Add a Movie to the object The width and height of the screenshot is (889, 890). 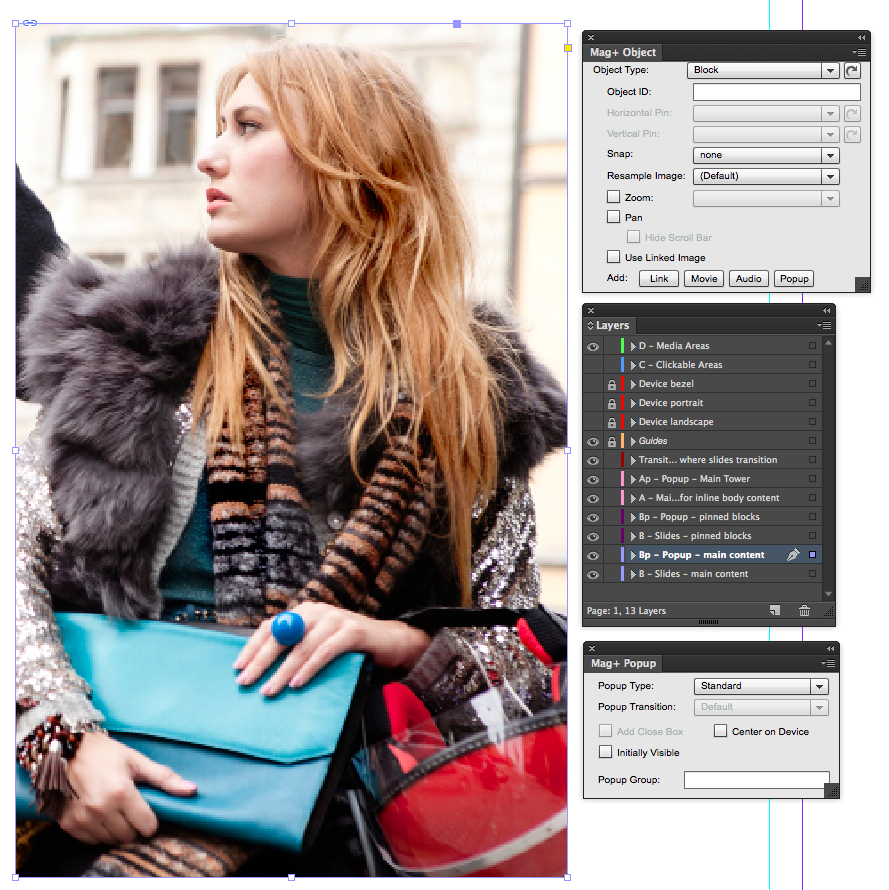(704, 278)
